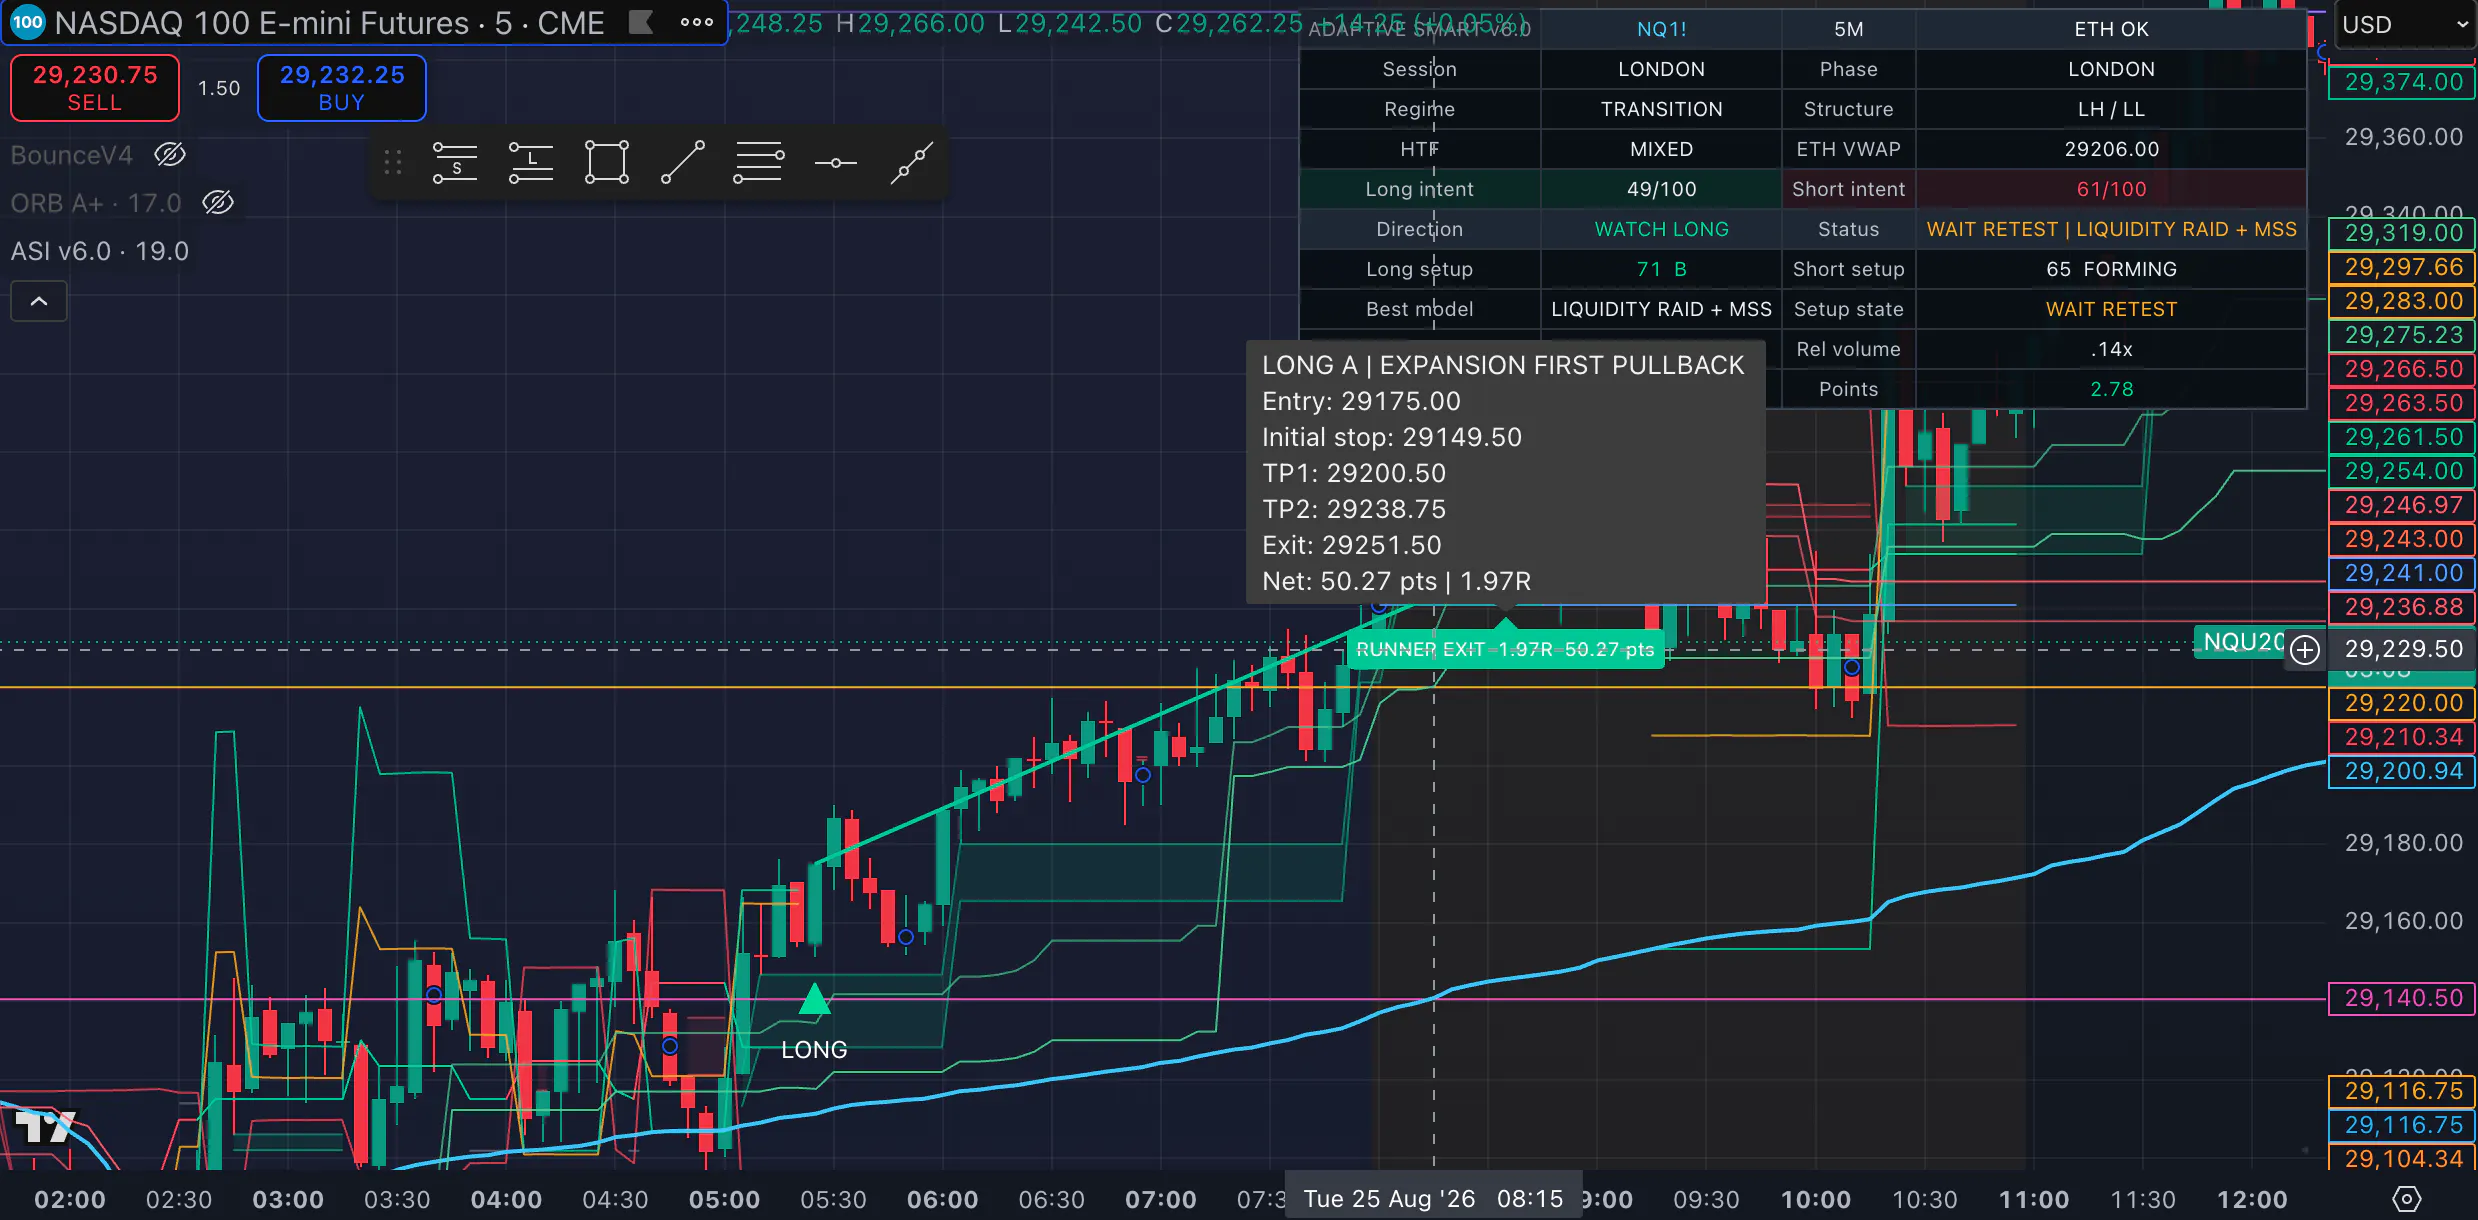Click the LH / LL structure value
2478x1220 pixels.
click(x=2111, y=109)
